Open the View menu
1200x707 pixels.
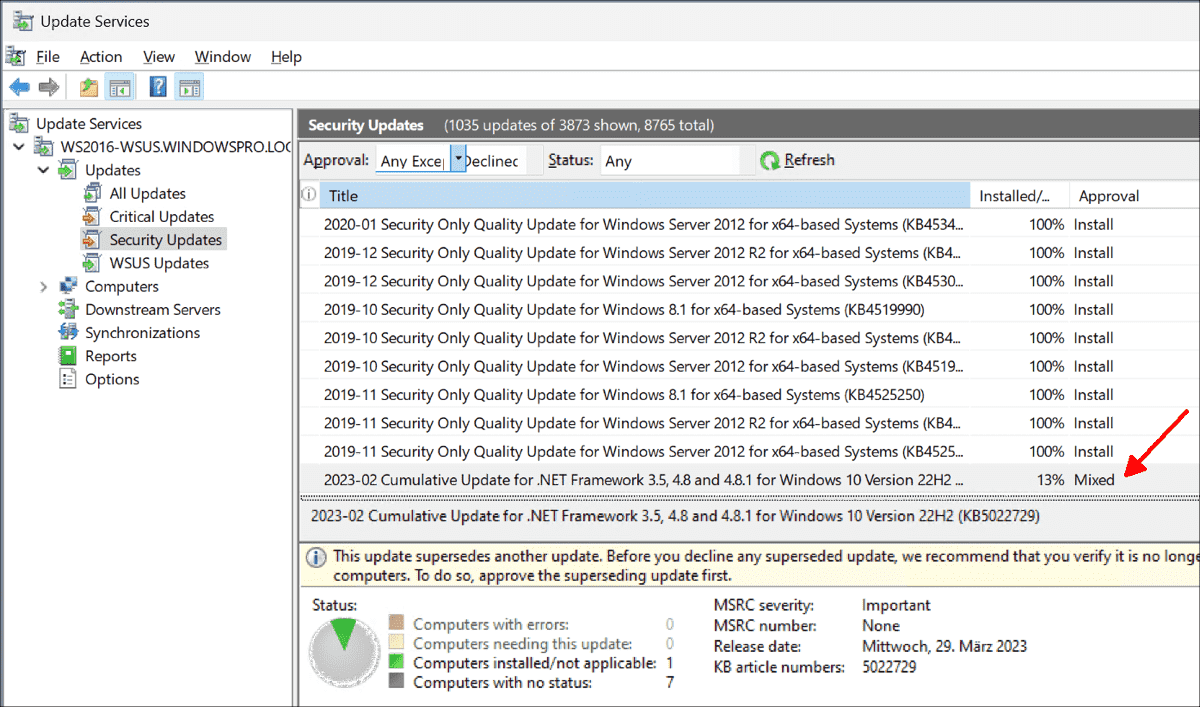(158, 57)
